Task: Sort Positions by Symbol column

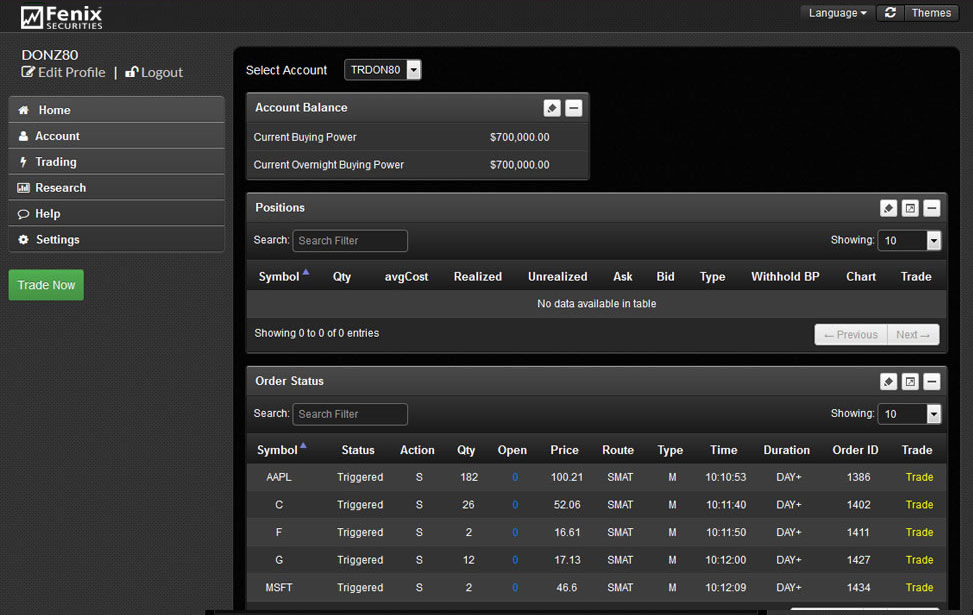Action: point(283,276)
